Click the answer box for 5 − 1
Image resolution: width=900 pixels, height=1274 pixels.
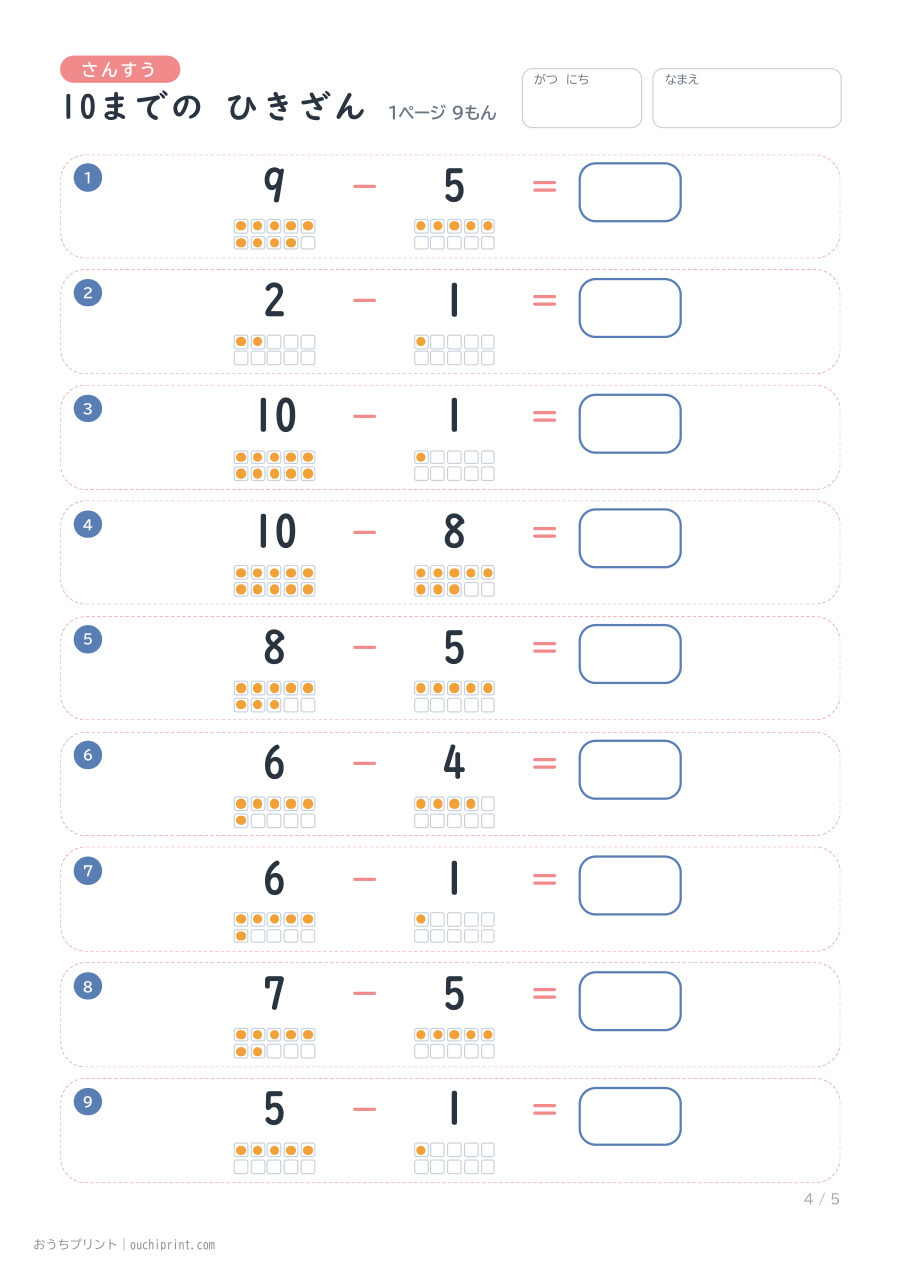click(630, 1116)
